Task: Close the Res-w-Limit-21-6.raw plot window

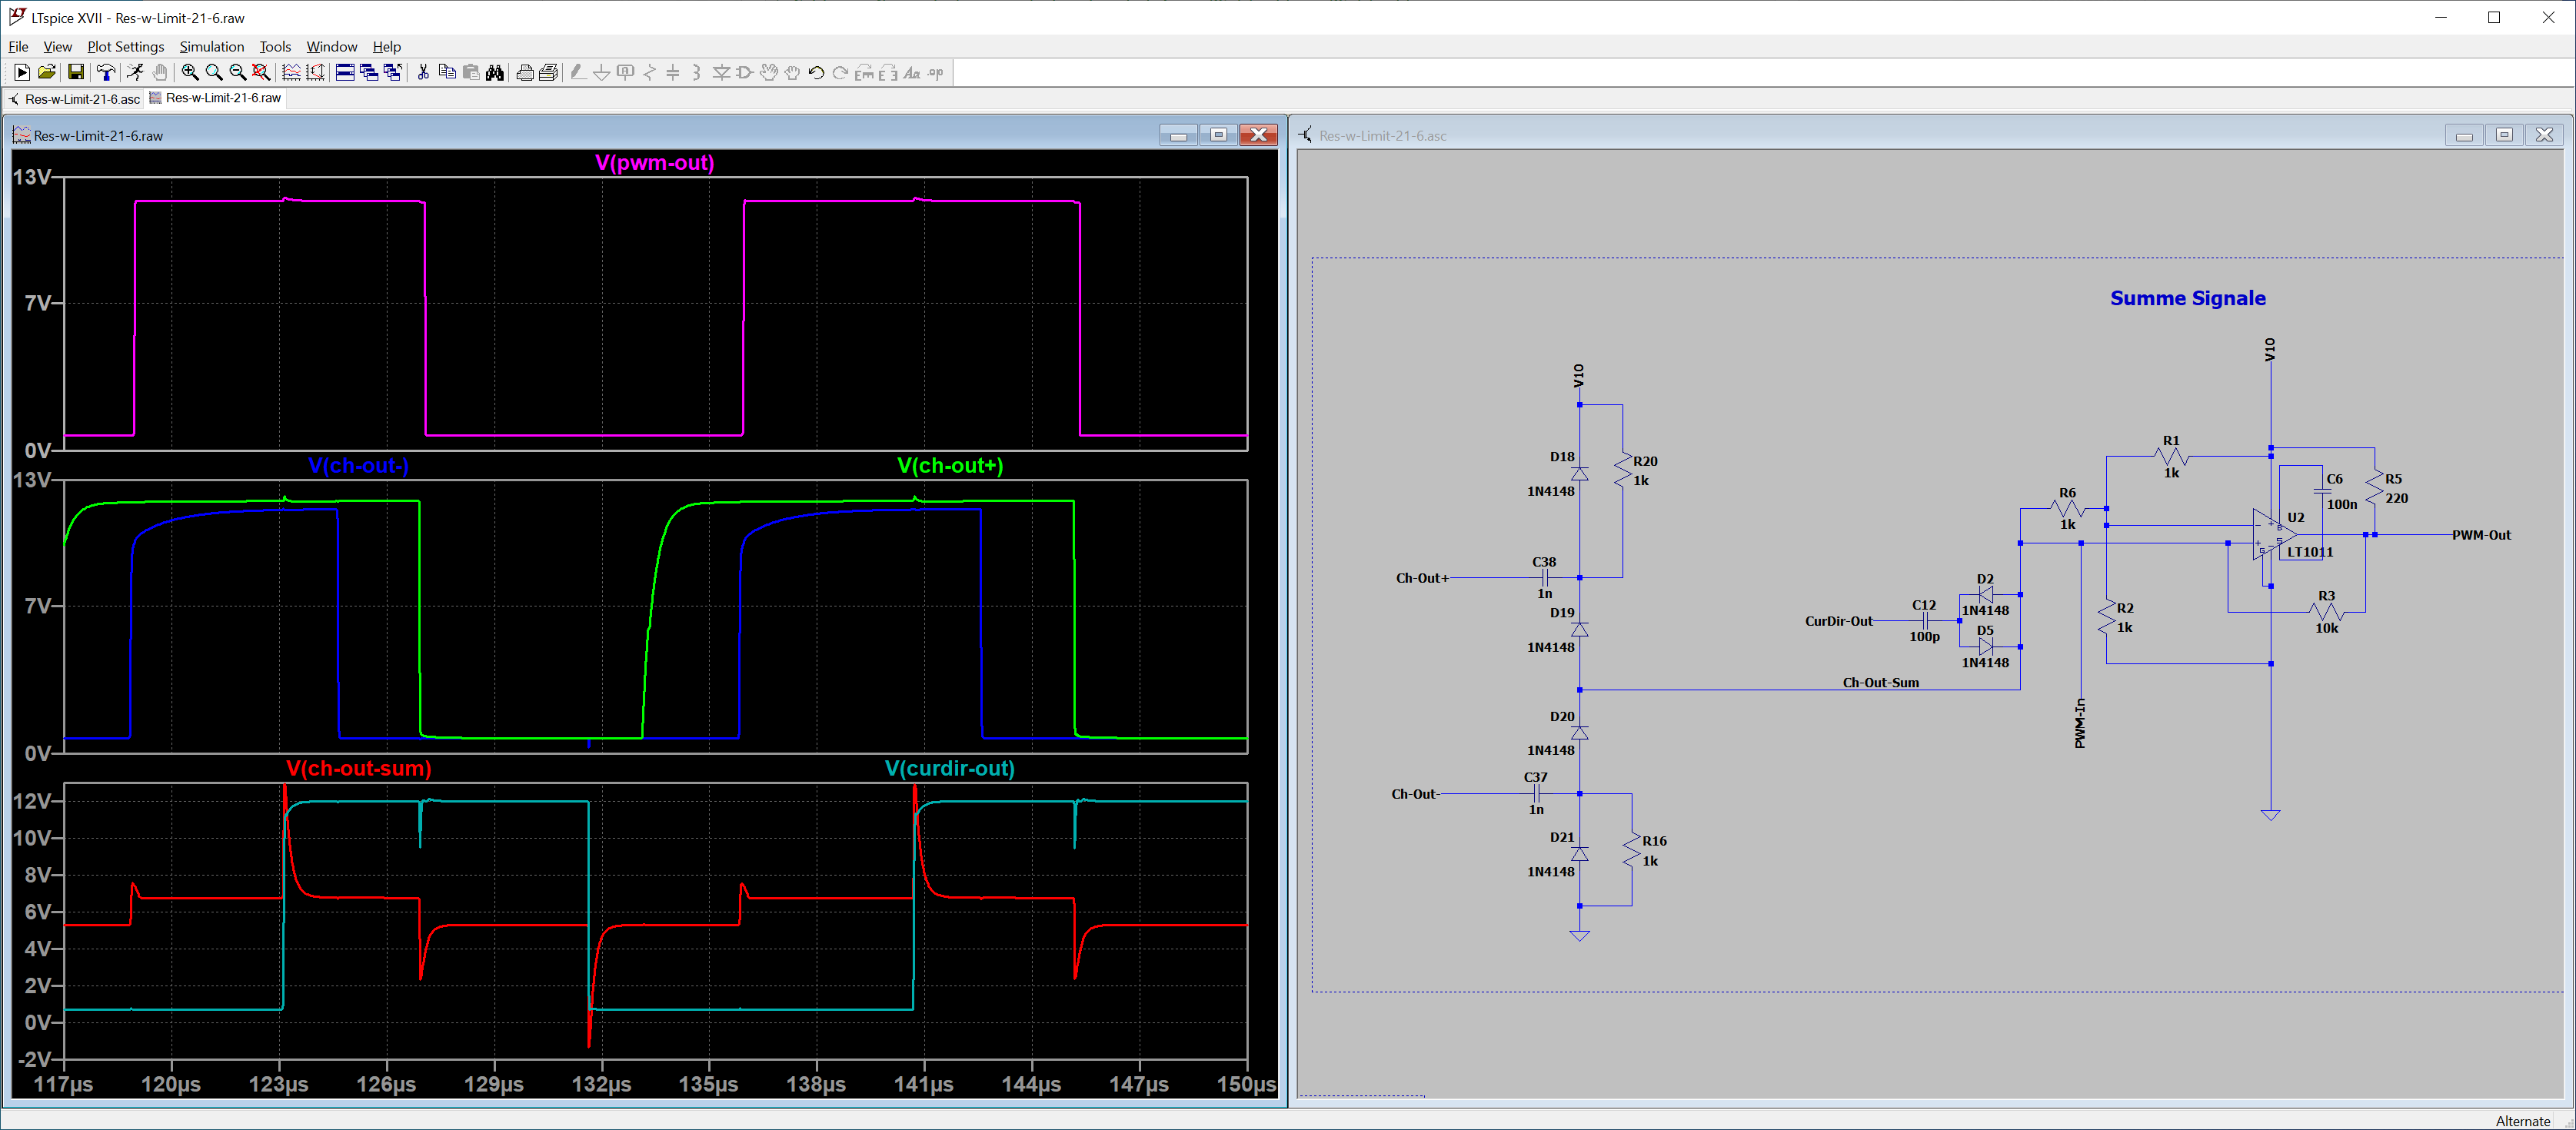Action: tap(1259, 135)
